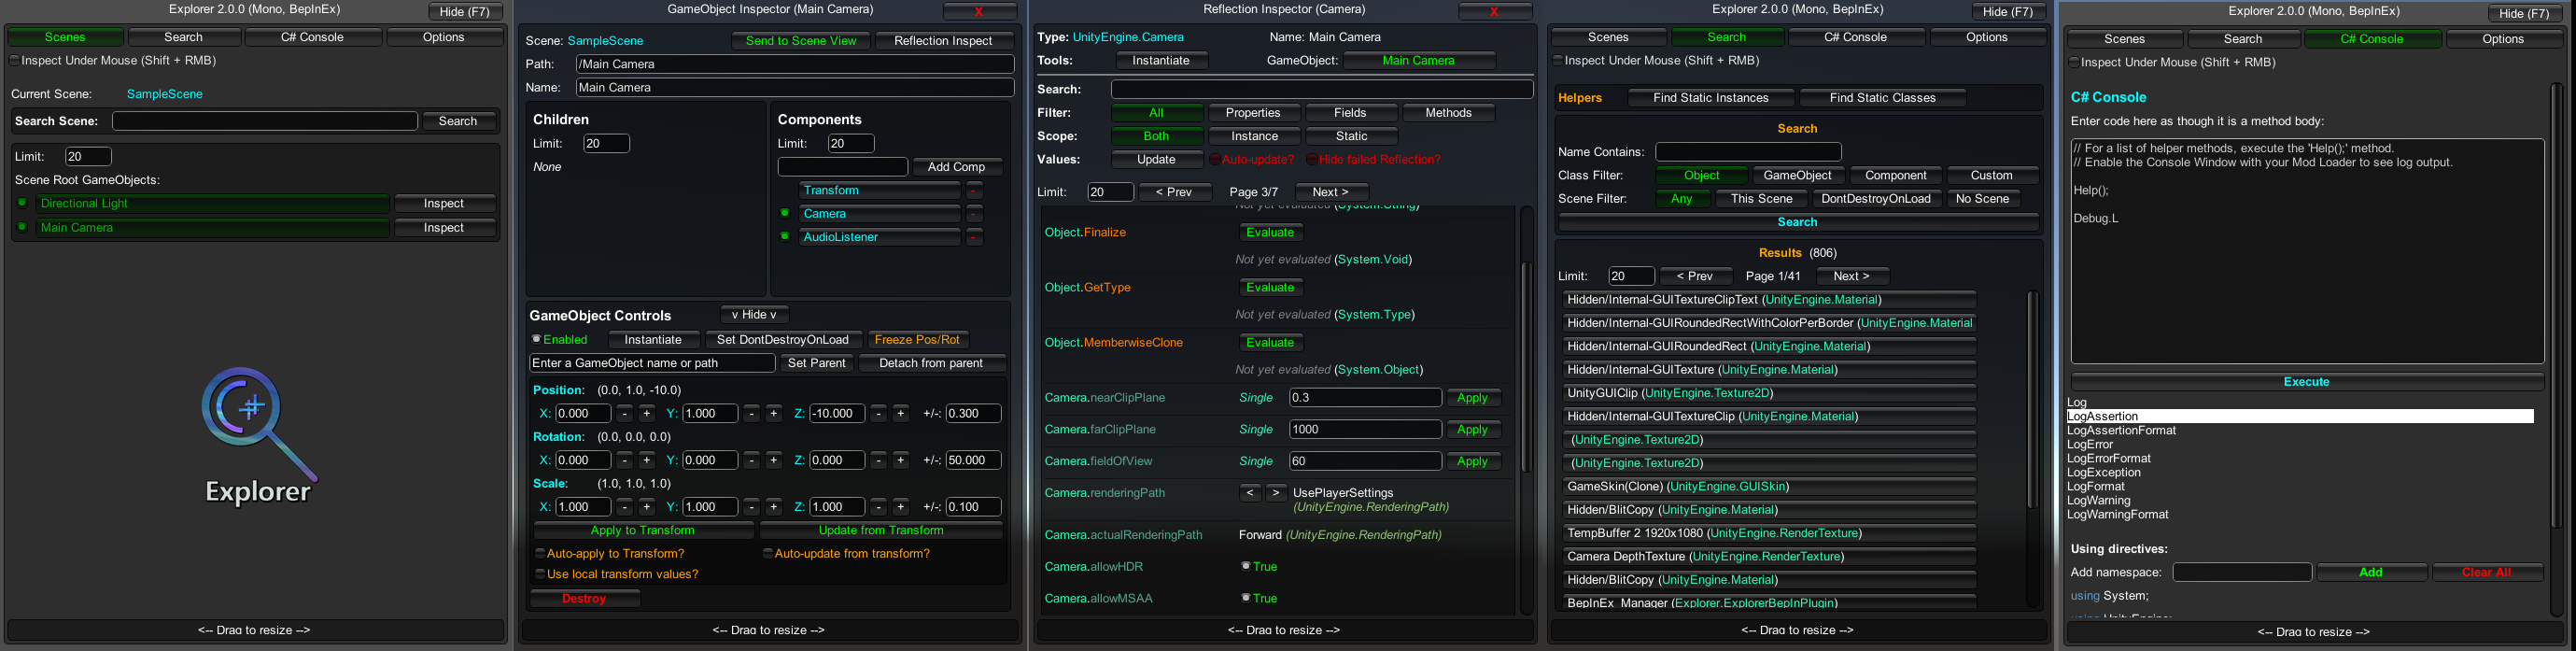Screen dimensions: 2576x651
Task: Apply the Camera.fieldOfView value
Action: point(1472,461)
